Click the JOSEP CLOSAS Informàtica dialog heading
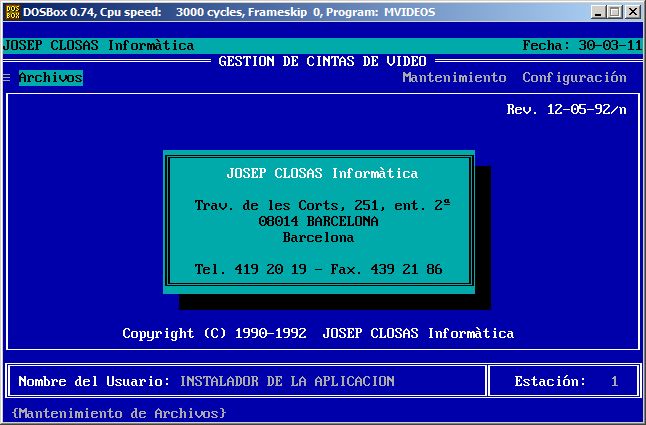Viewport: 646px width, 425px height. click(x=322, y=174)
